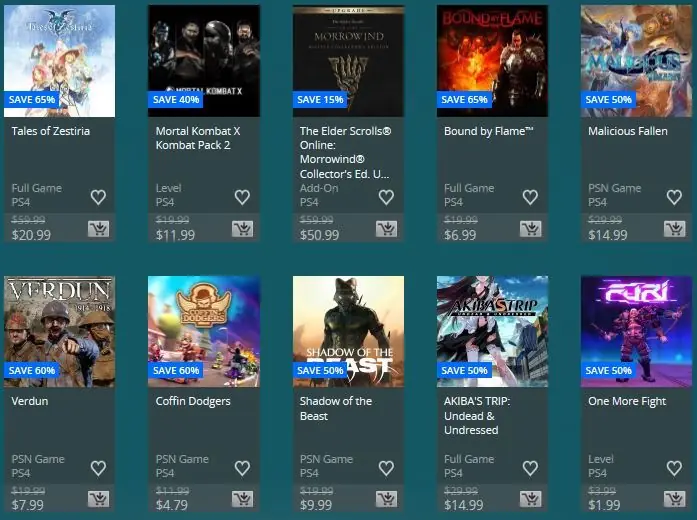Open AKIBA'S TRIP: Undead & Undressed title

(477, 416)
